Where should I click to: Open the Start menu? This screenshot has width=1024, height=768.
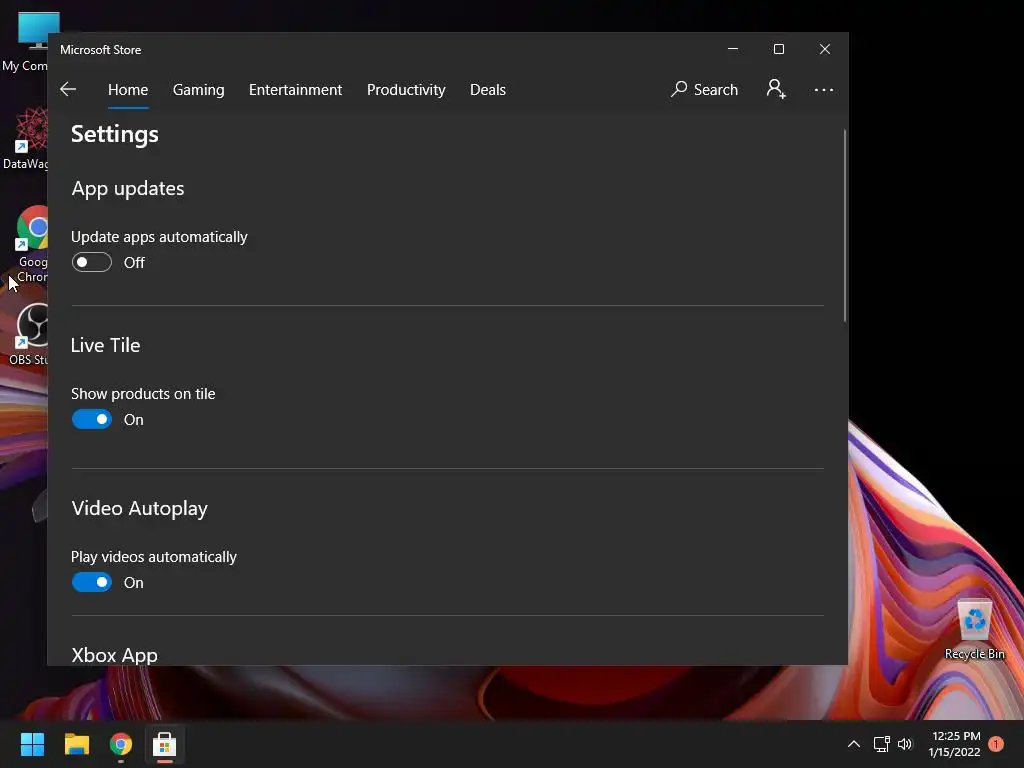coord(32,744)
